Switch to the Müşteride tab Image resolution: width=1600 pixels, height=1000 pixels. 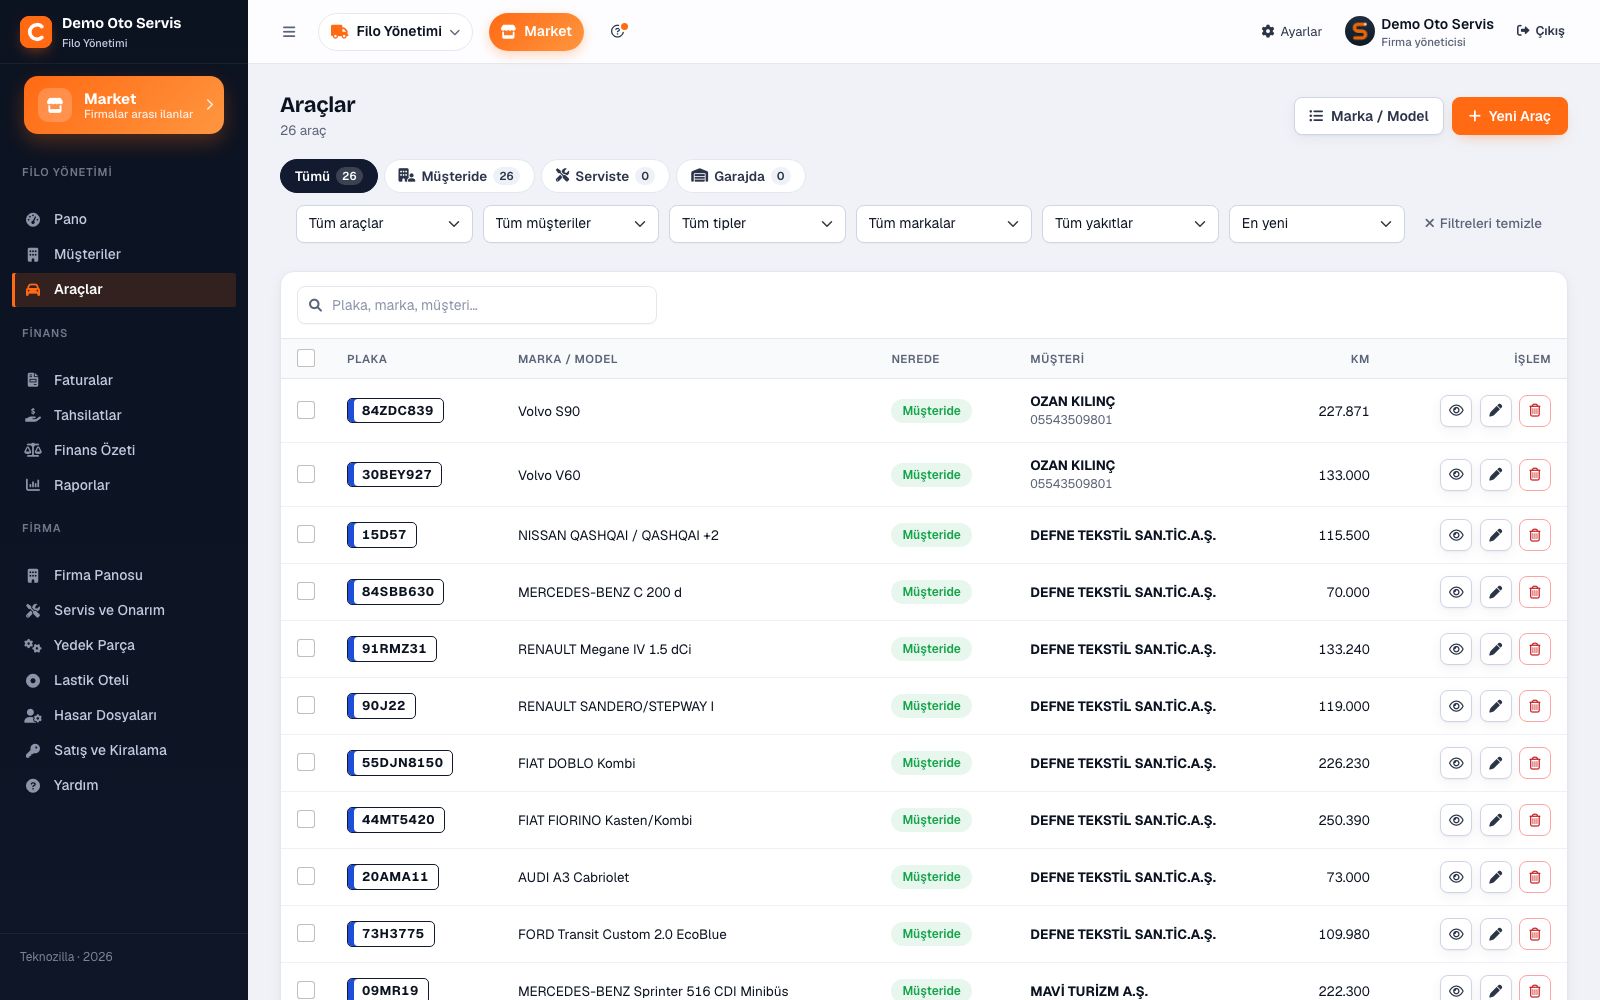pos(459,176)
